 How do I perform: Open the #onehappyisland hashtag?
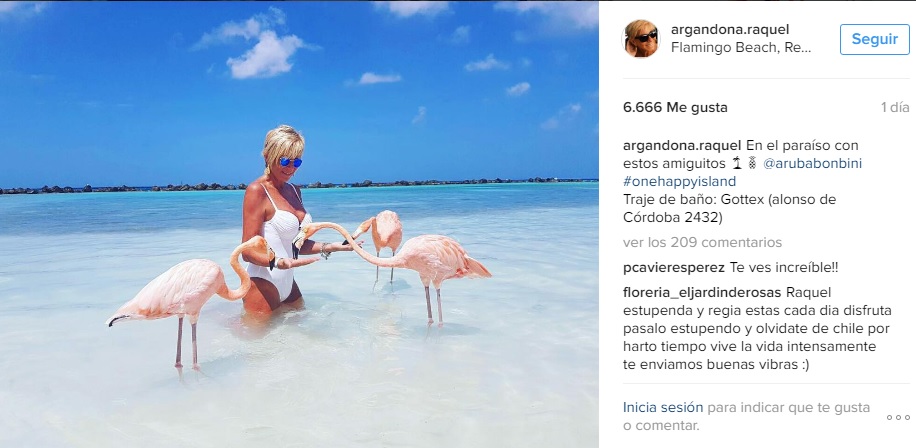pos(679,182)
